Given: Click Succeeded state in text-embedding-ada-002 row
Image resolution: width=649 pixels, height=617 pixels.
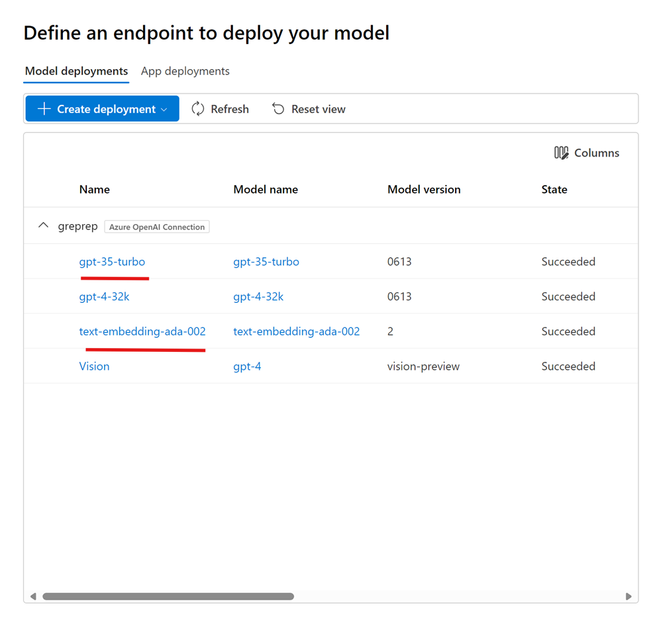Looking at the screenshot, I should [x=568, y=331].
